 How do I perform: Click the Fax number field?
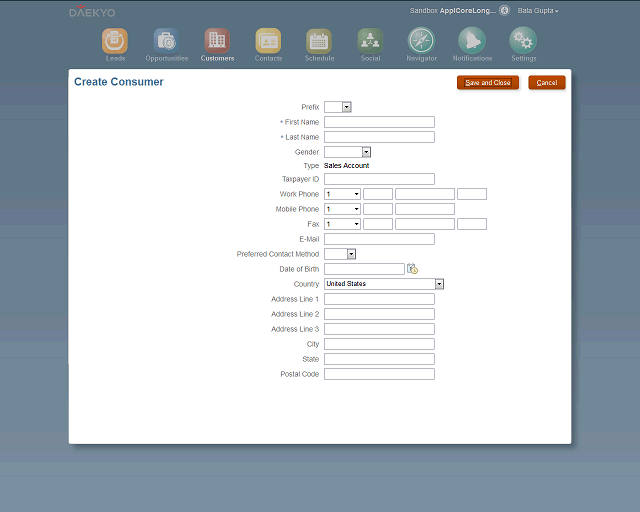coord(425,224)
